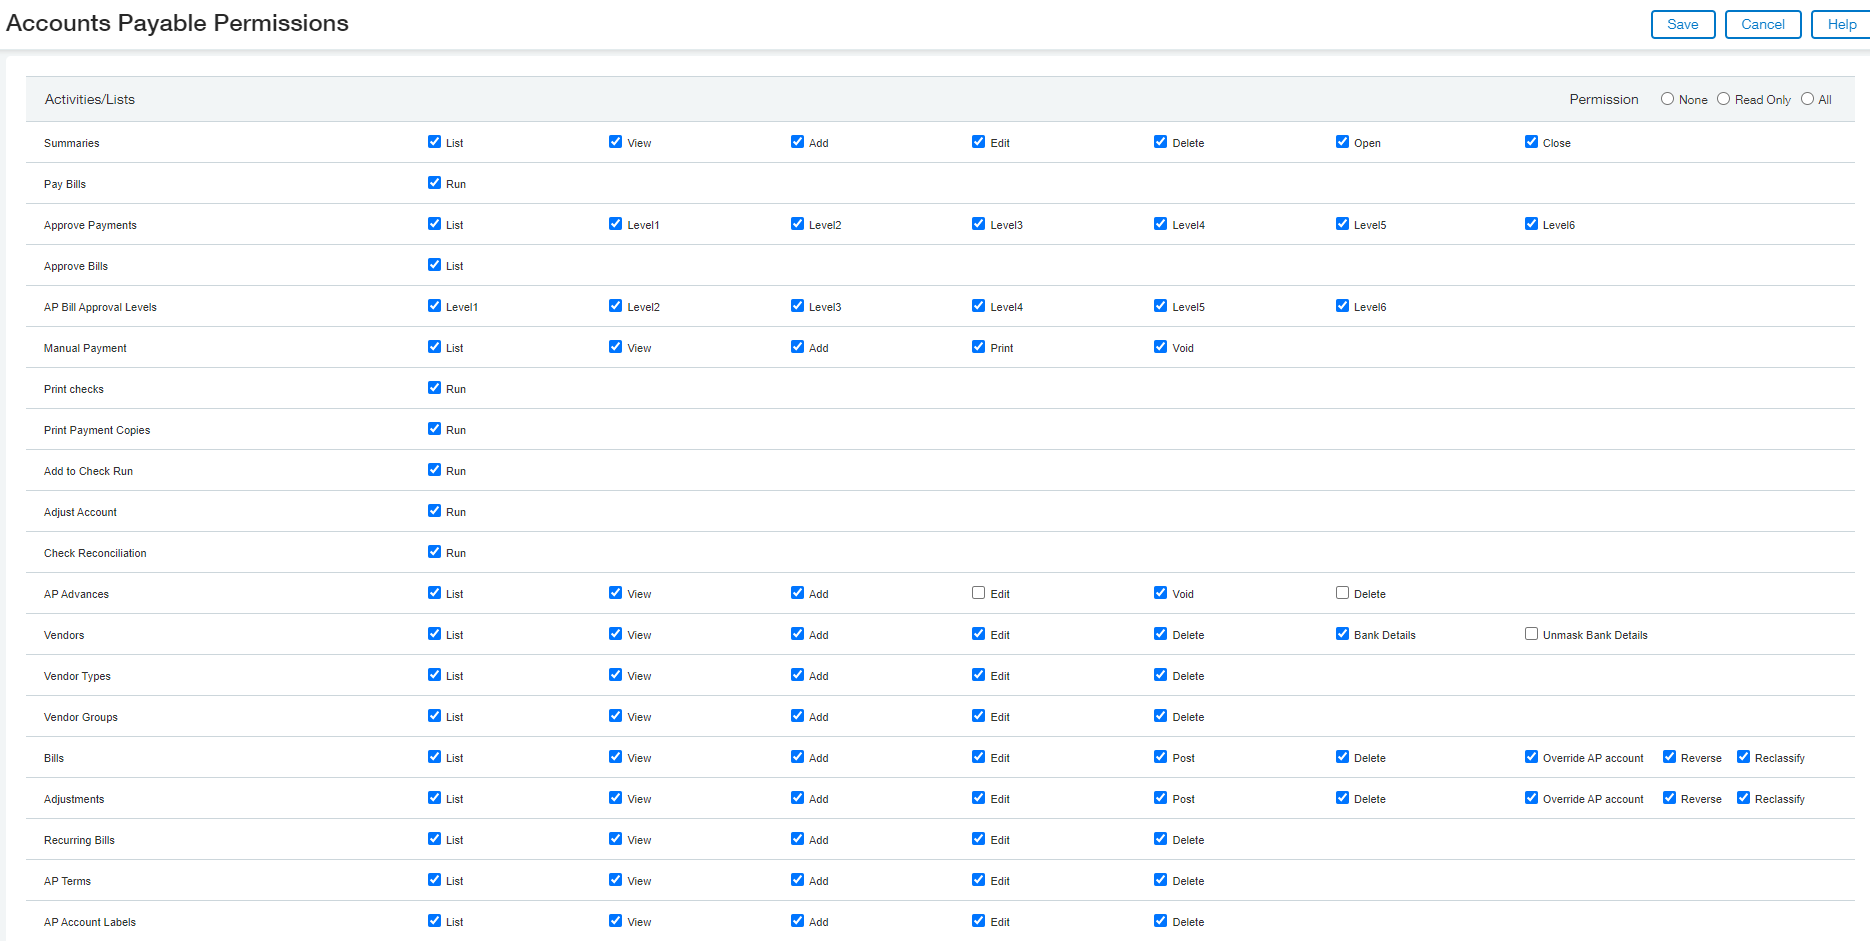This screenshot has height=941, width=1870.
Task: Select the All permission radio button
Action: [1807, 99]
